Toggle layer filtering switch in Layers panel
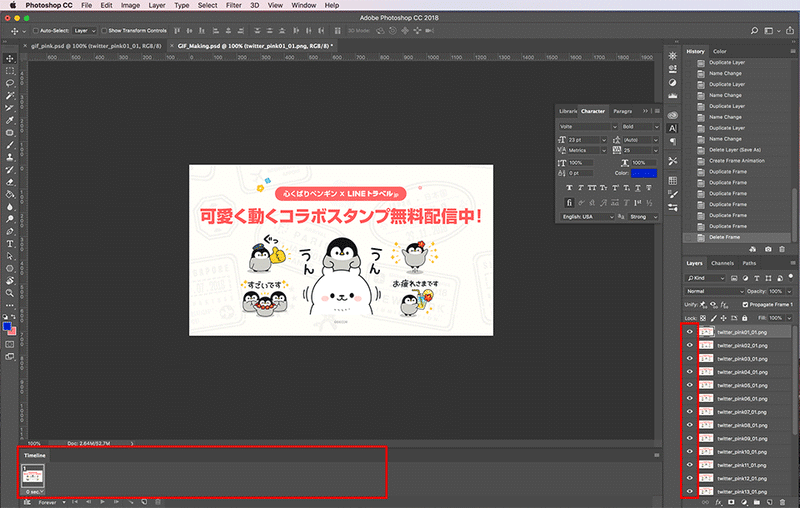Screen dimensions: 800x508 791,277
